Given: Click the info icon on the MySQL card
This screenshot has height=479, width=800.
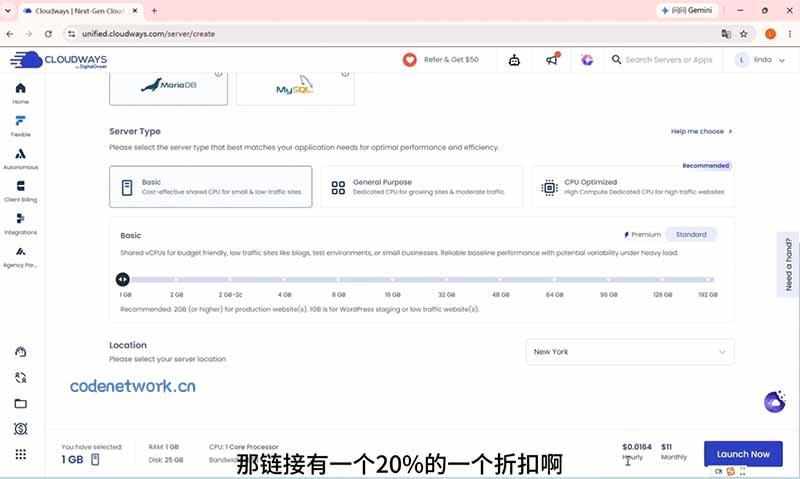Looking at the screenshot, I should coord(345,74).
